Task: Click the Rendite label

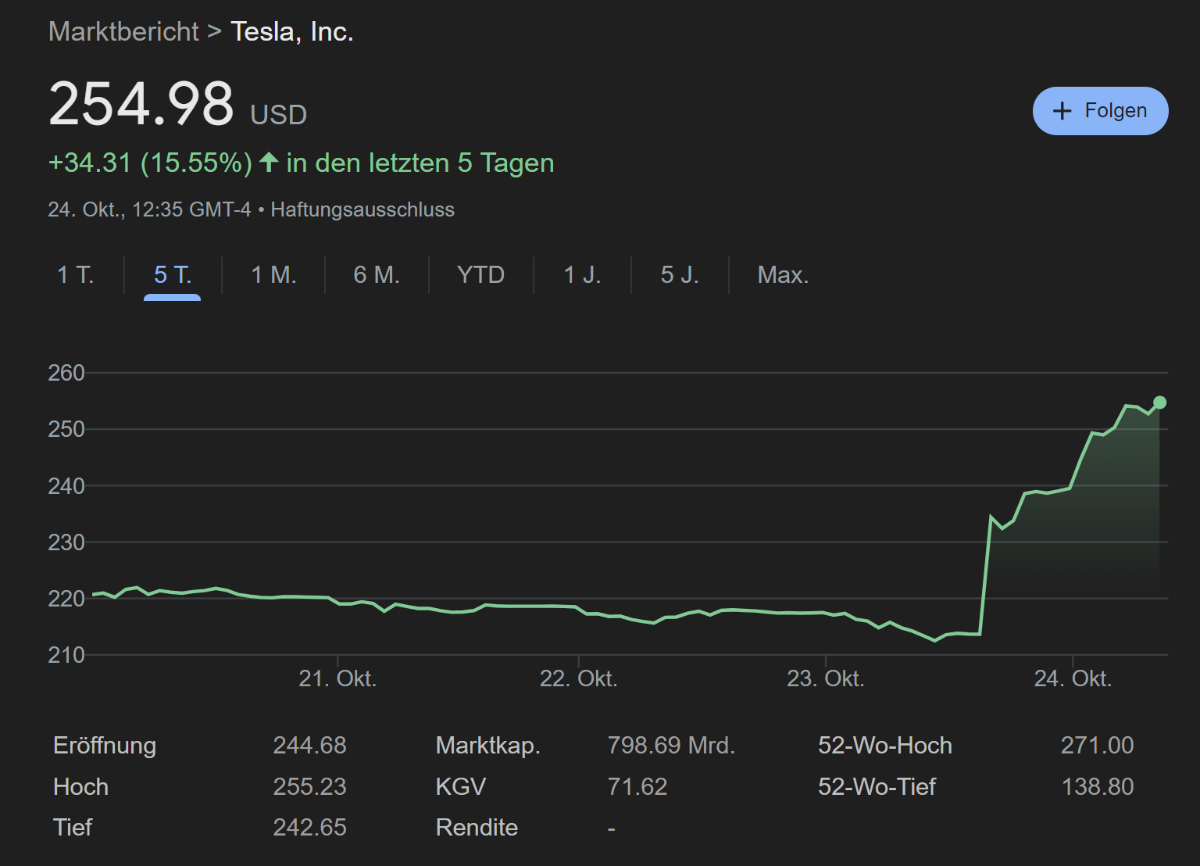Action: click(477, 828)
